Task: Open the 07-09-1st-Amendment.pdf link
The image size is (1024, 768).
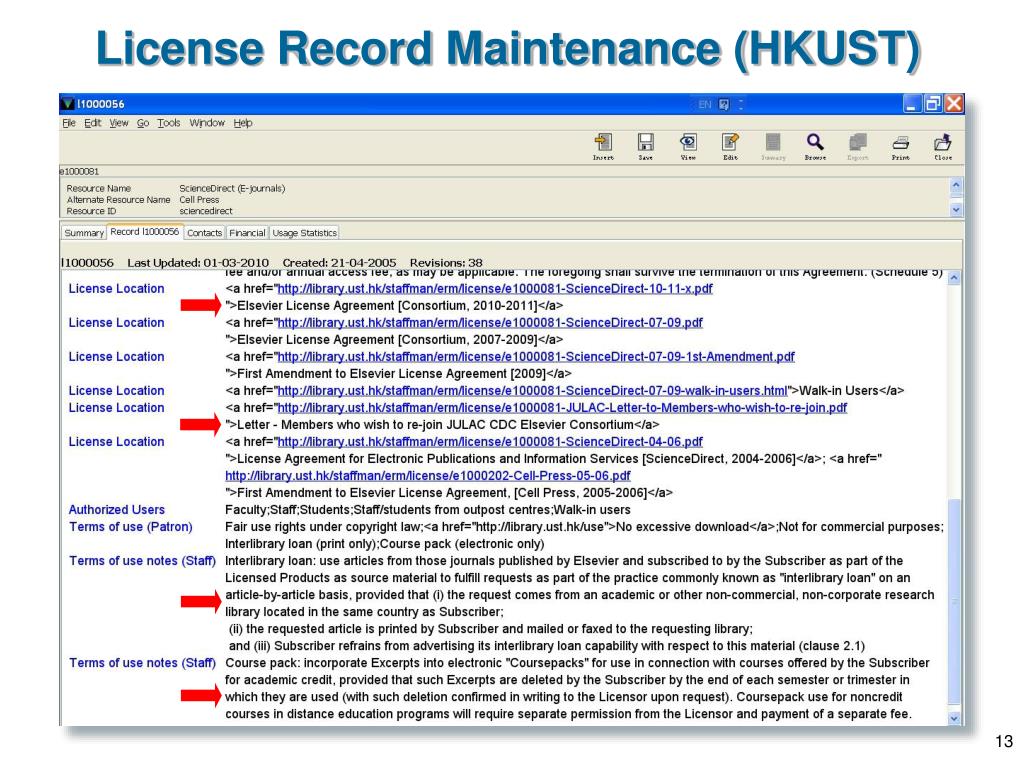Action: [x=536, y=357]
